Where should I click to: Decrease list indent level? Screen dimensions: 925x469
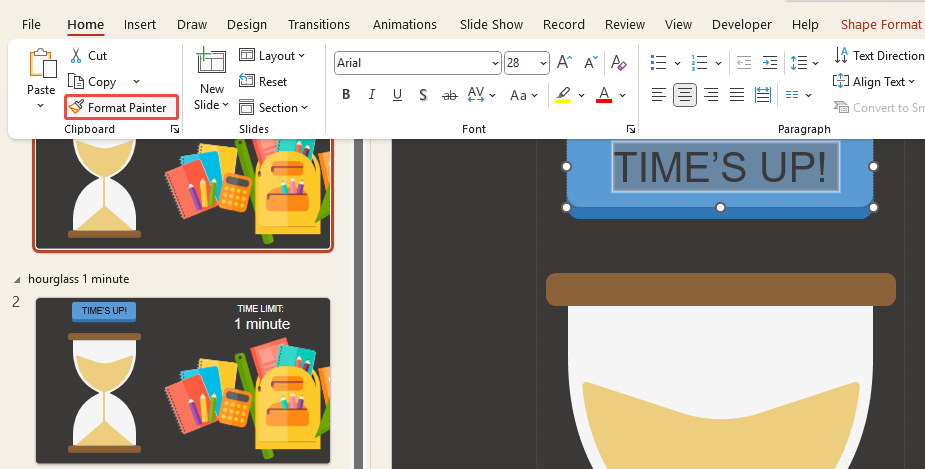(744, 63)
